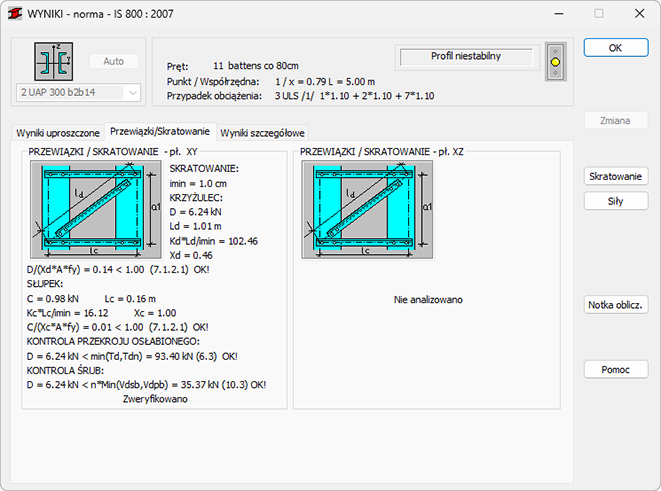Click the XZ plane lacing diagram

(x=367, y=210)
